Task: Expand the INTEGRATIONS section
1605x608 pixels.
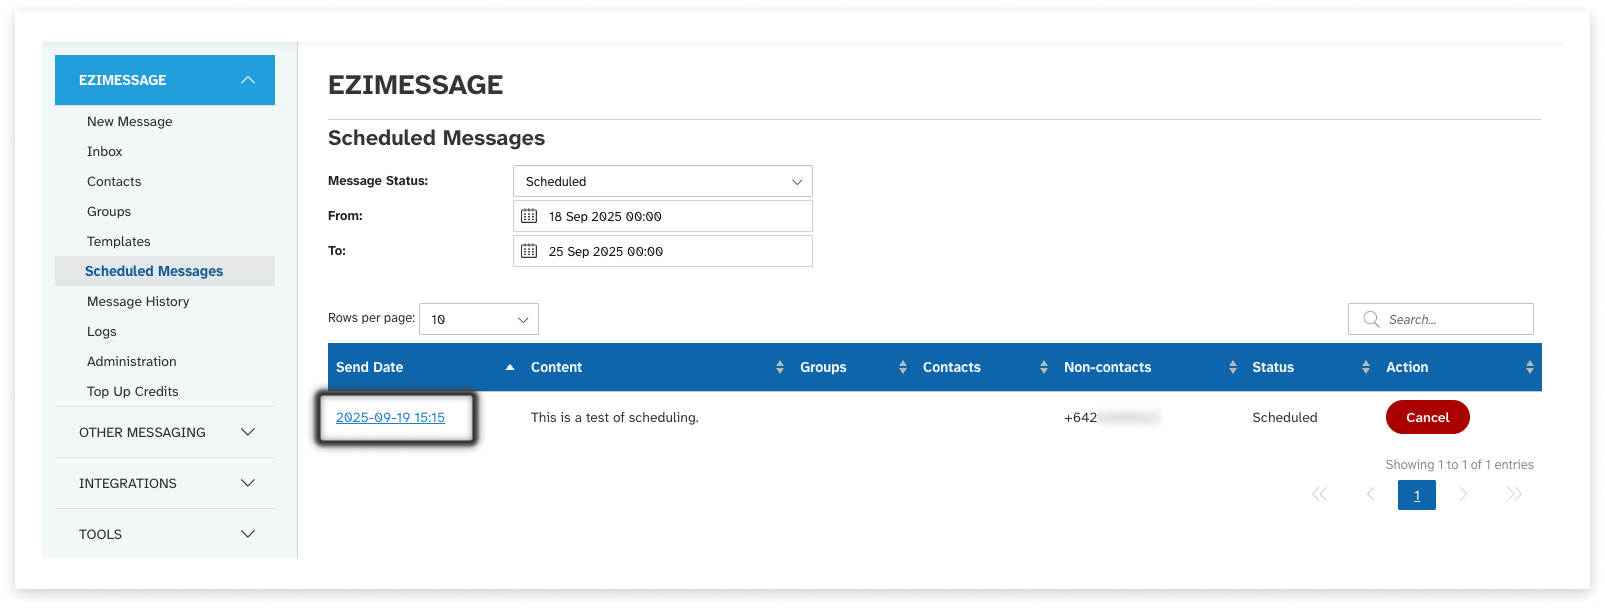Action: click(x=248, y=483)
